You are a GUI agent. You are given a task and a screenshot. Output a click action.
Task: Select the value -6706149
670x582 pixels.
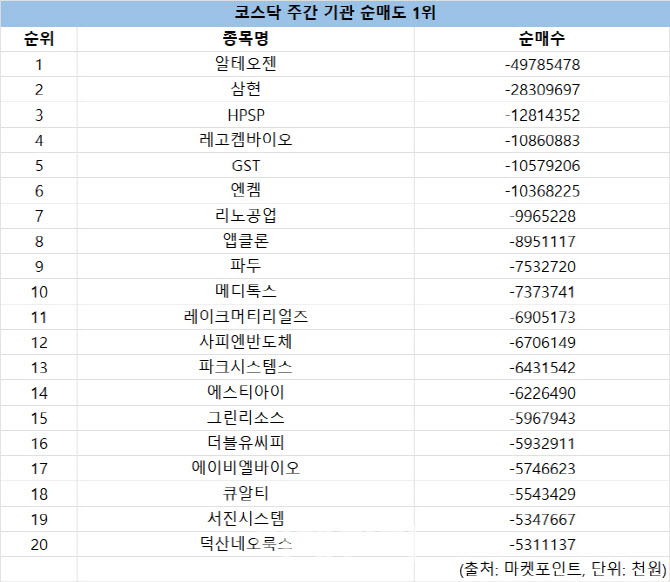tap(542, 343)
